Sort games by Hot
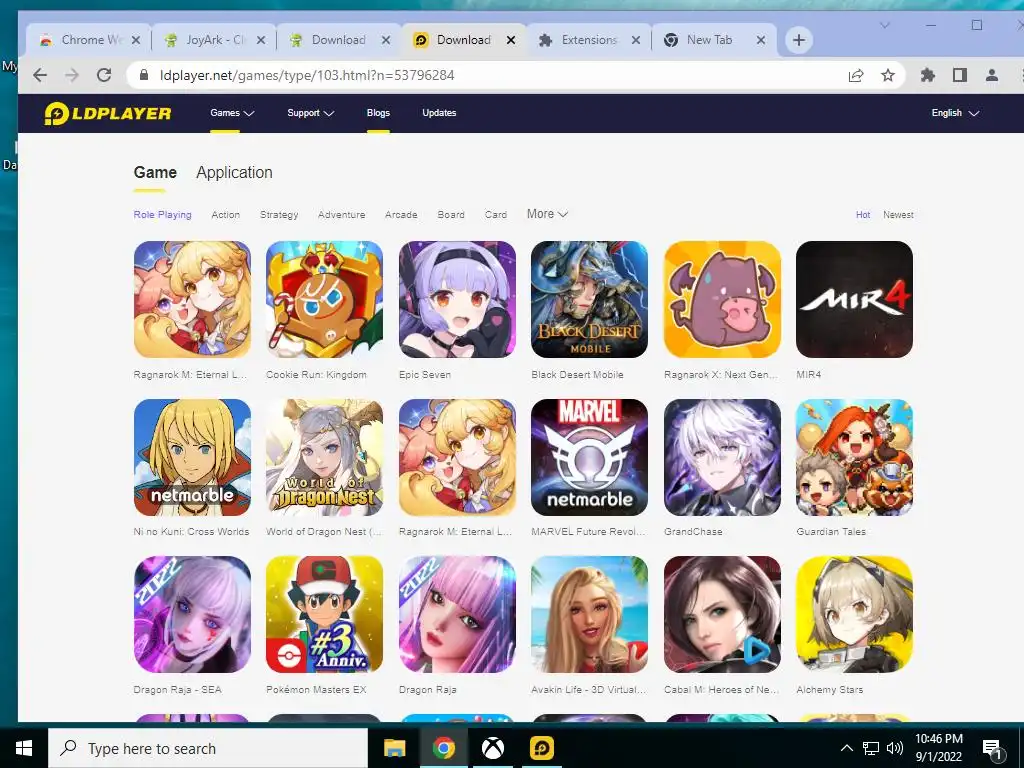The height and width of the screenshot is (768, 1024). click(863, 214)
